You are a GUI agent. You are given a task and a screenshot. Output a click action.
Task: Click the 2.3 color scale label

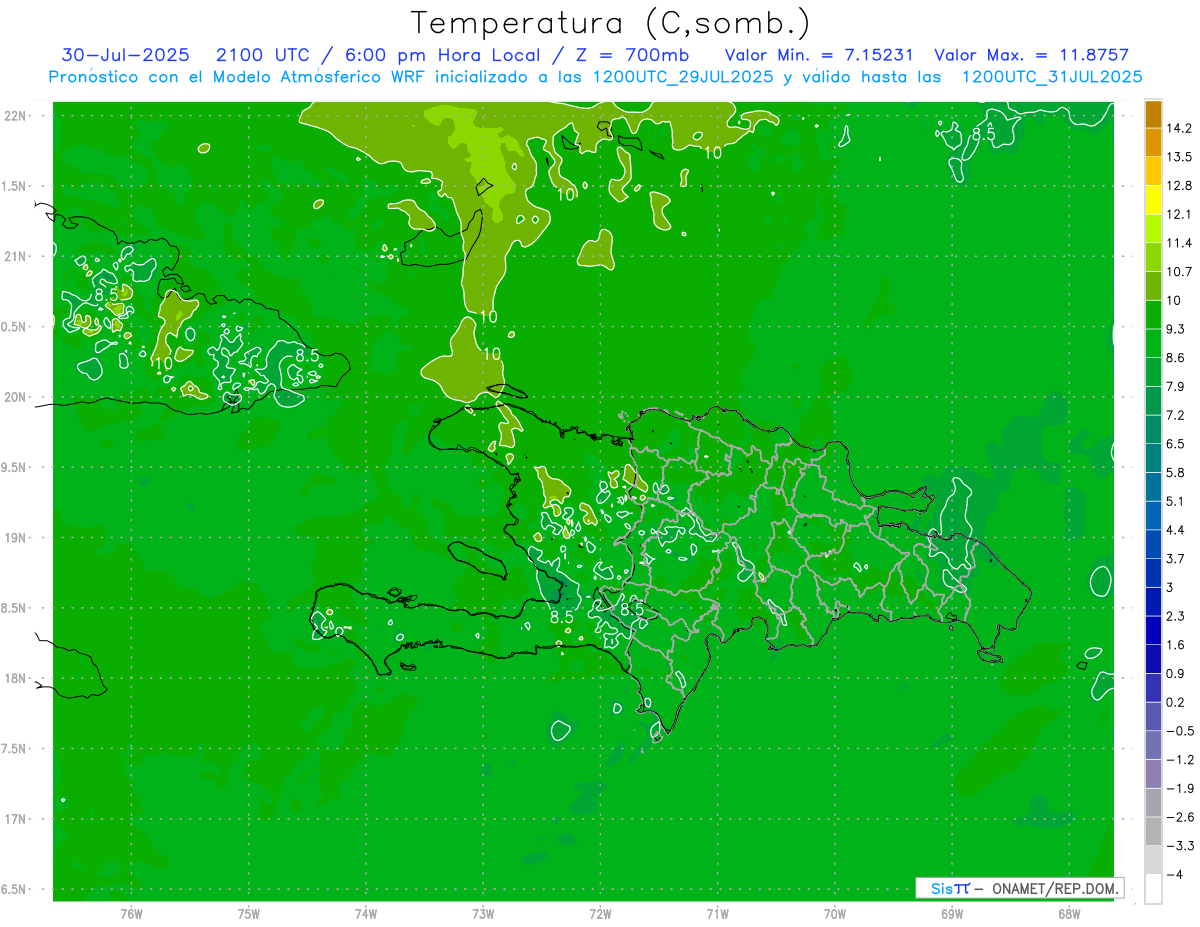pos(1176,616)
